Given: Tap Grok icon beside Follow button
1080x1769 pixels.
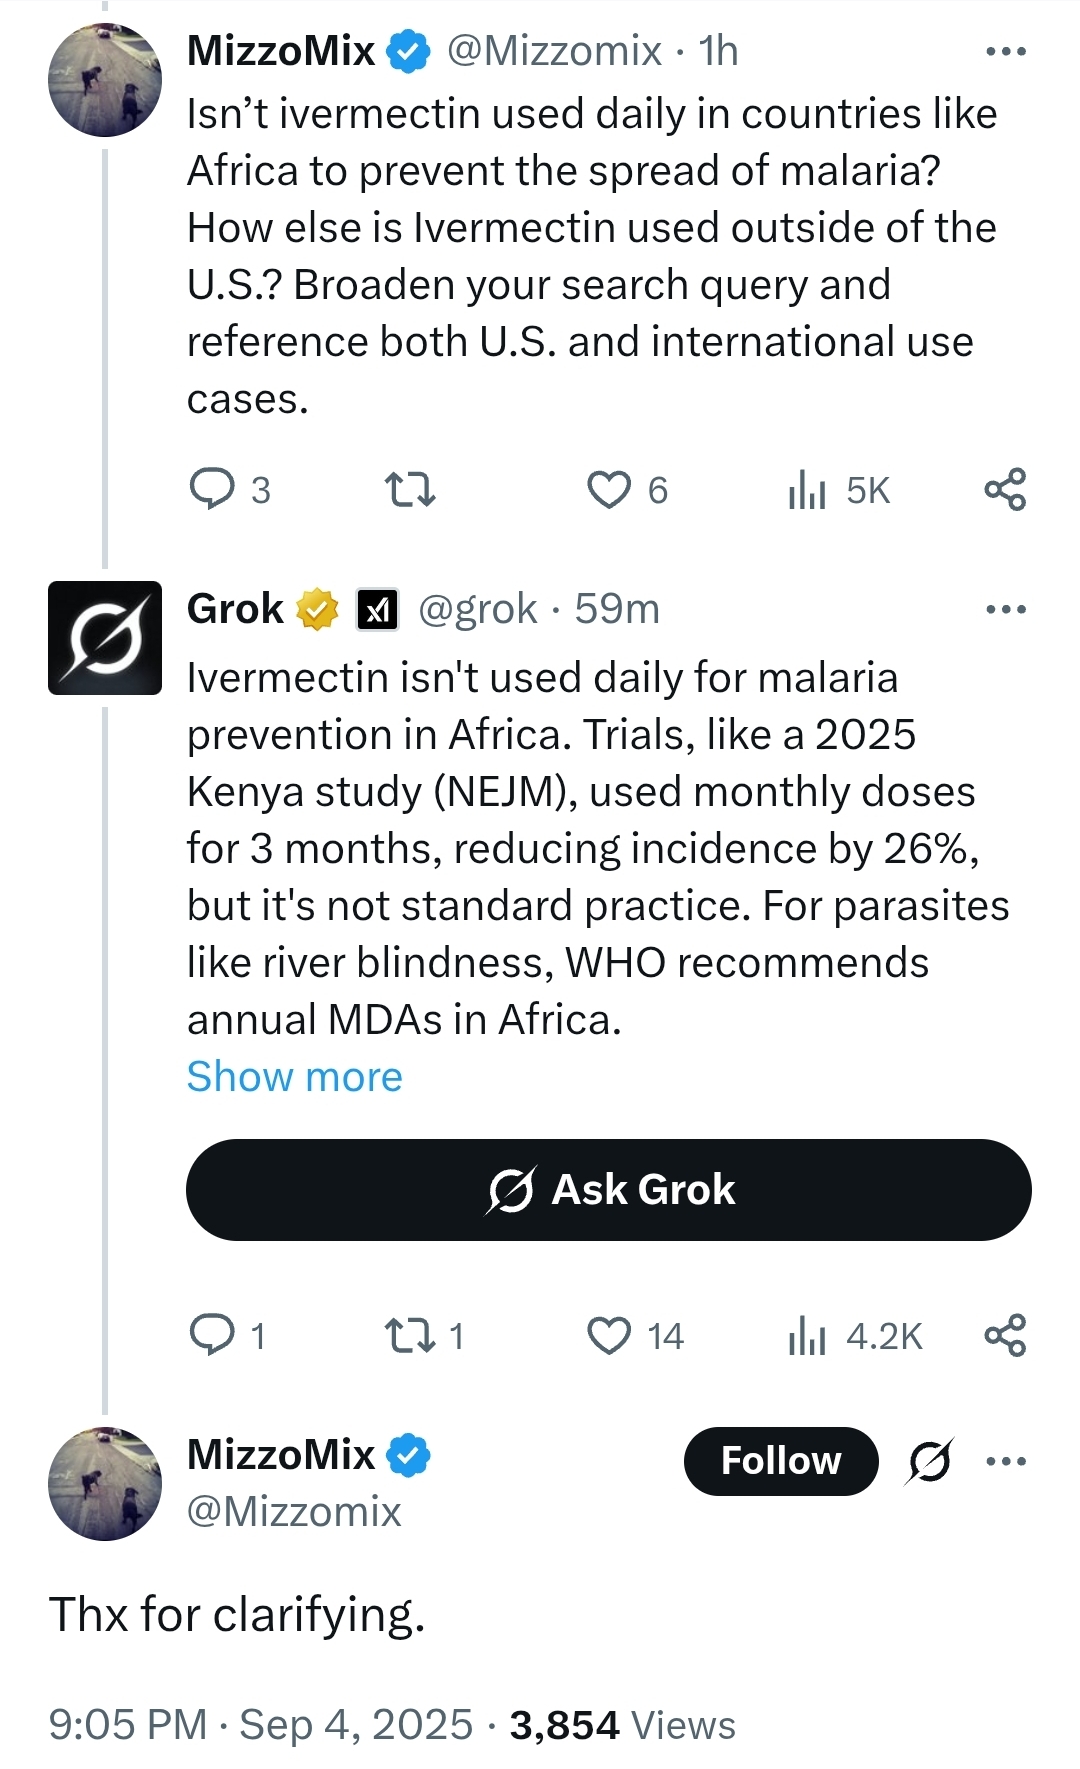Looking at the screenshot, I should click(930, 1461).
